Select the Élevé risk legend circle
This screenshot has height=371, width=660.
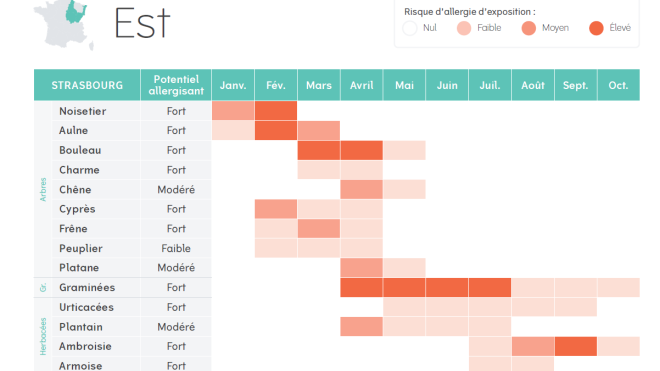[x=596, y=28]
